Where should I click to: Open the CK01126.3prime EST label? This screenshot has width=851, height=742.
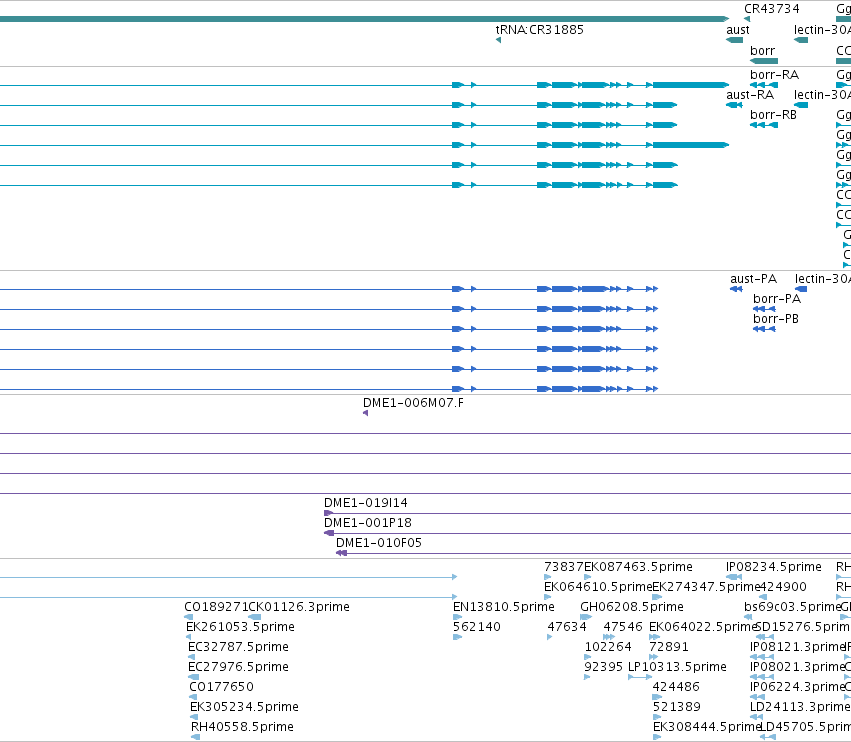coord(299,606)
